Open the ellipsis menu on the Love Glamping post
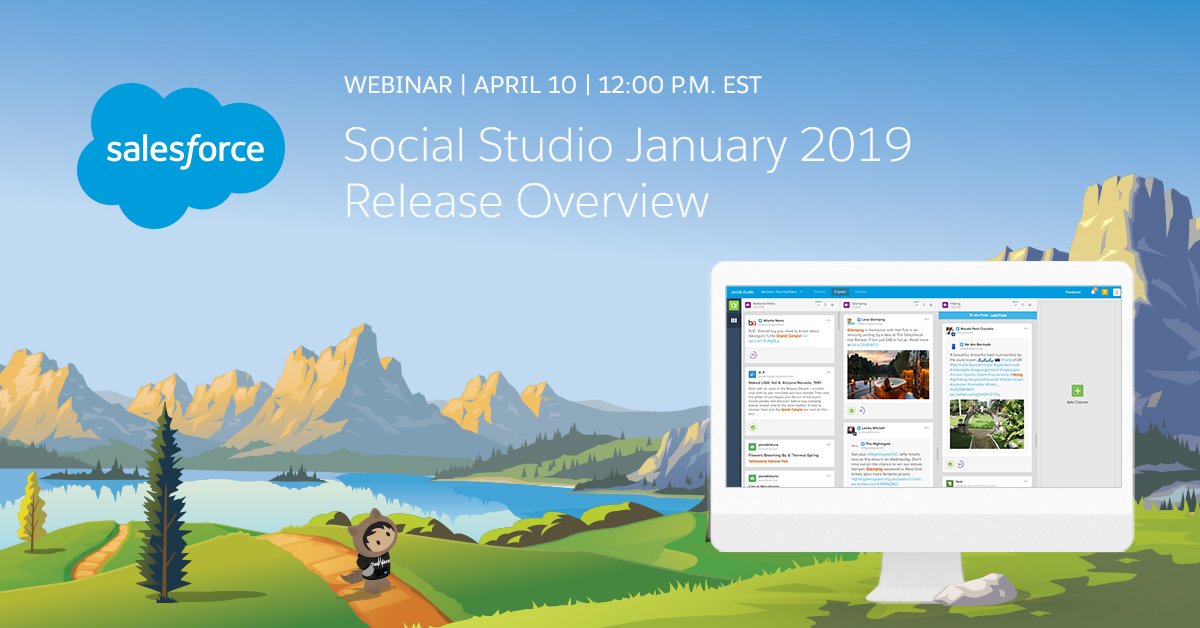Image resolution: width=1200 pixels, height=628 pixels. click(x=926, y=319)
